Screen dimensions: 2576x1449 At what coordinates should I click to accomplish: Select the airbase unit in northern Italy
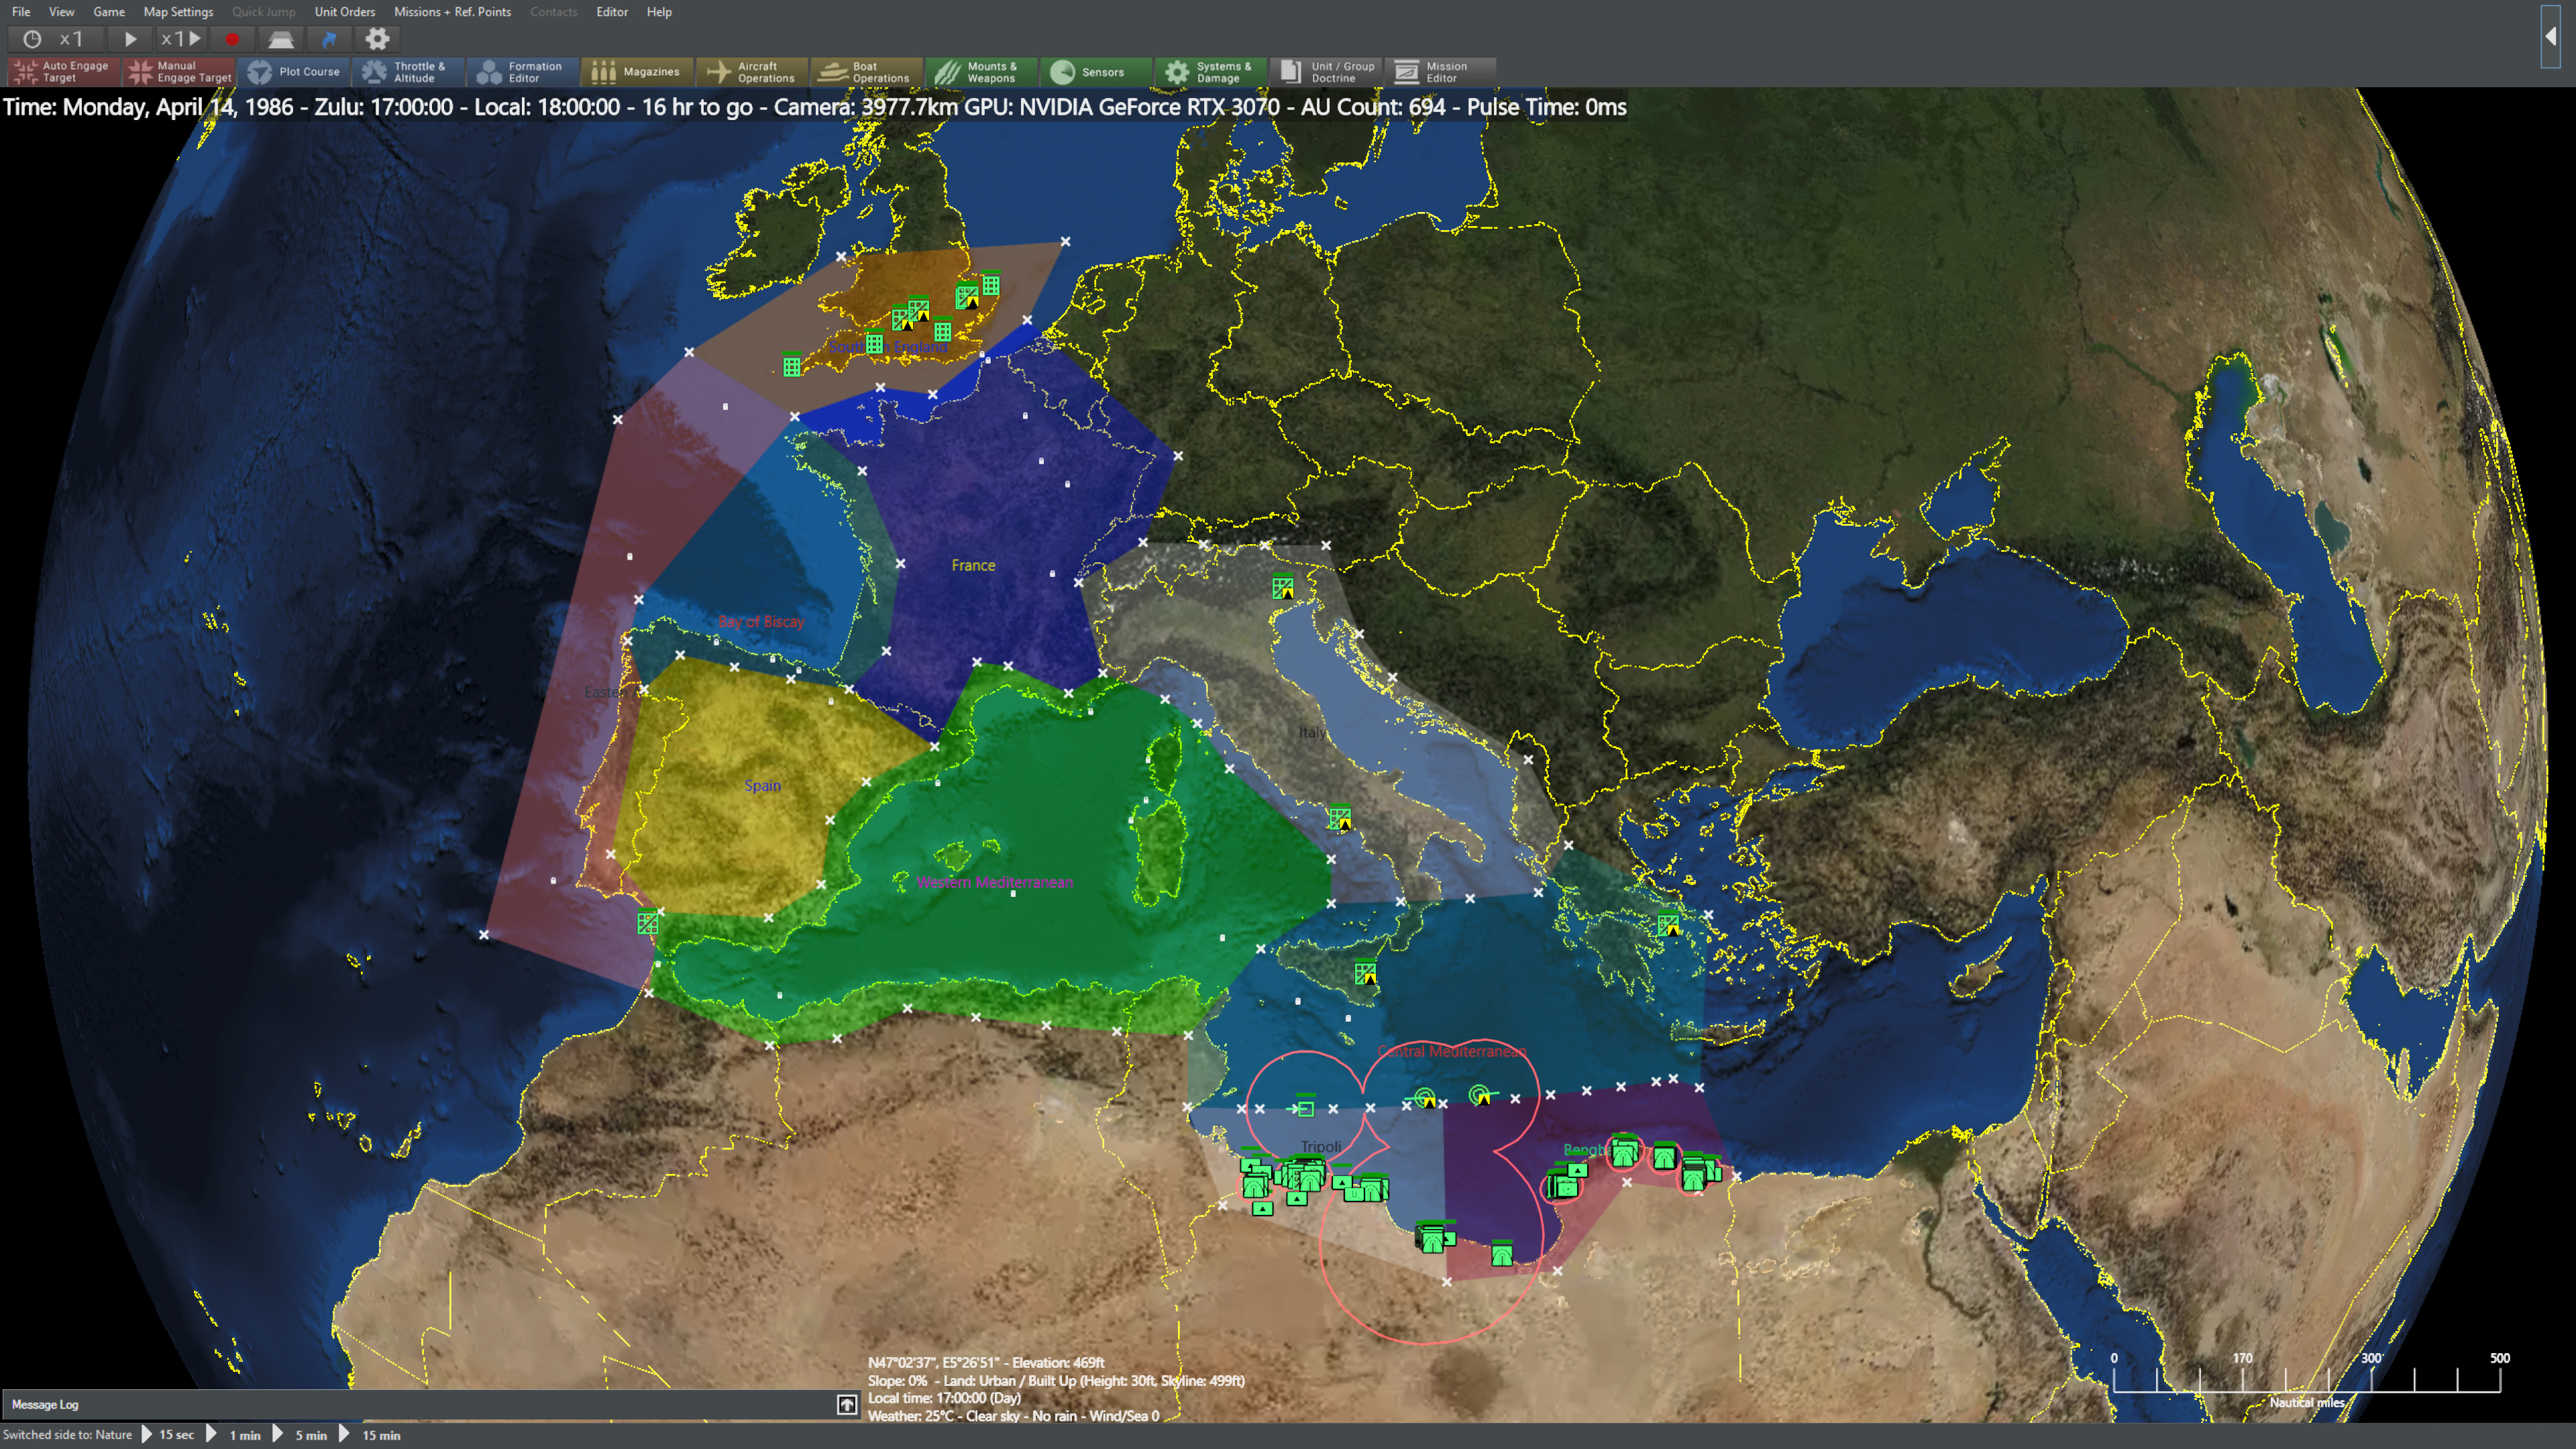1283,588
